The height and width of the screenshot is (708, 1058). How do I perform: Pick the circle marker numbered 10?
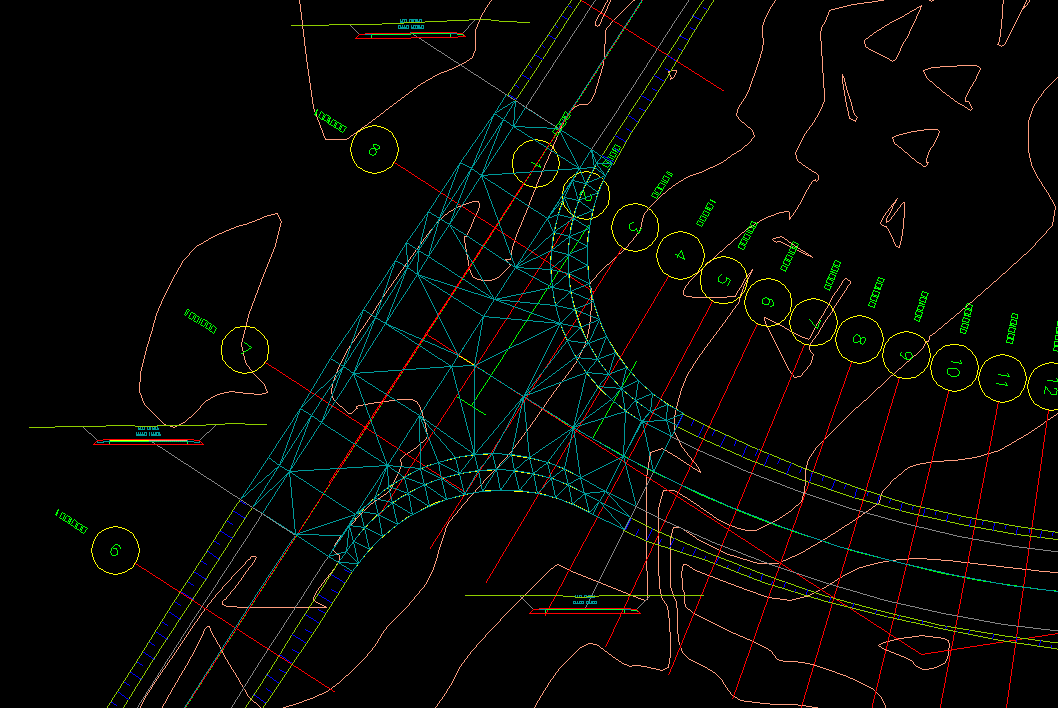(954, 369)
